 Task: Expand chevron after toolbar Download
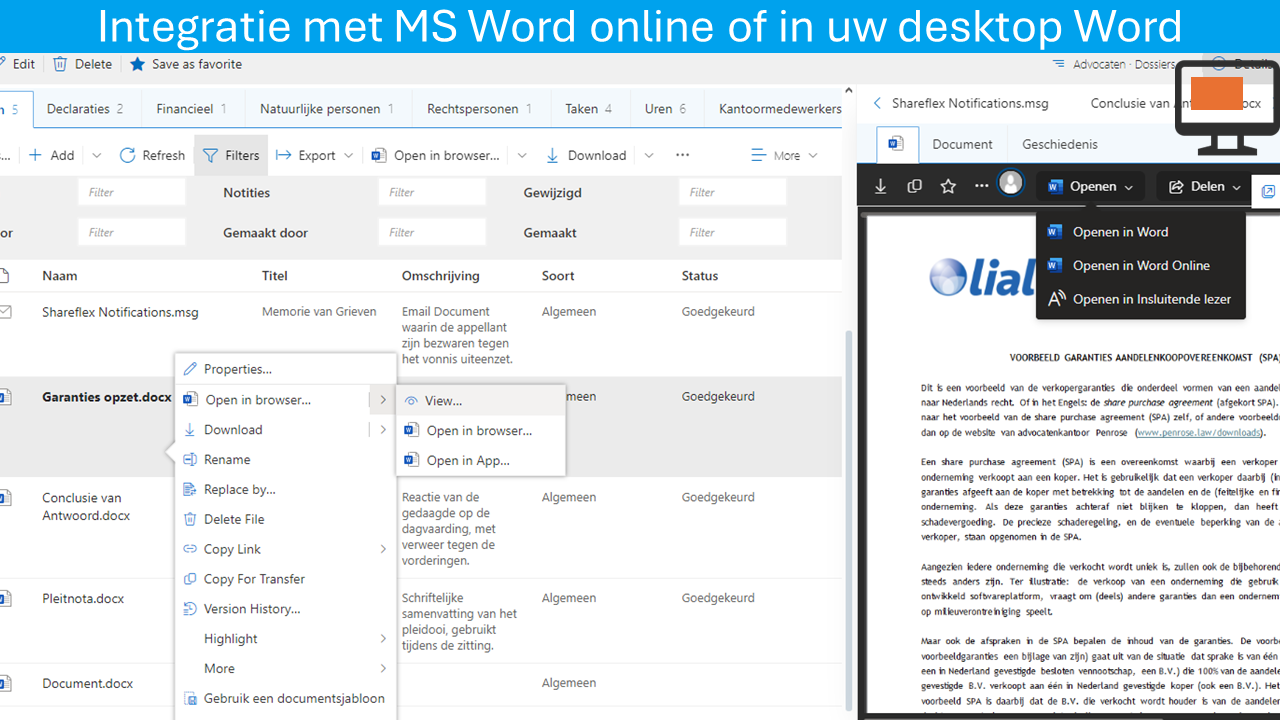pyautogui.click(x=648, y=155)
